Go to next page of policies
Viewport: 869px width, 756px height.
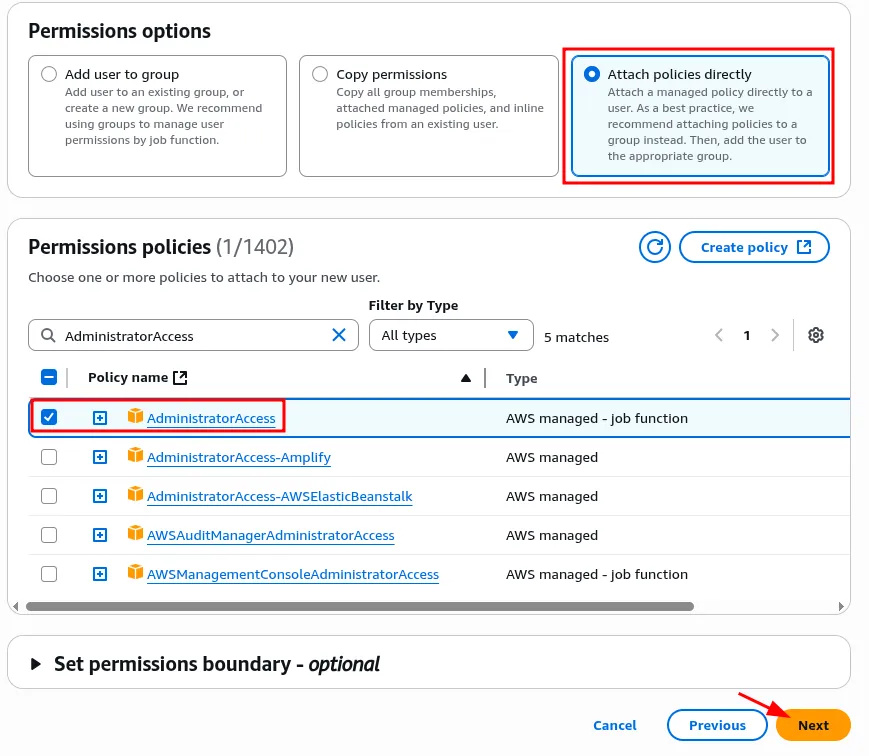[775, 336]
